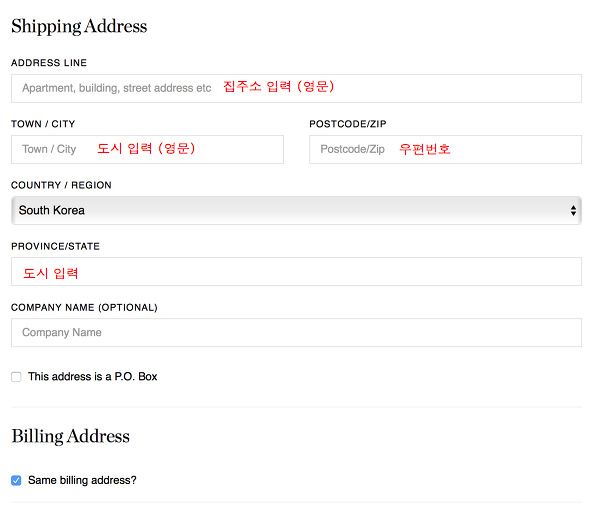Click the "Same billing address?" label text
This screenshot has width=600, height=517.
pos(82,480)
